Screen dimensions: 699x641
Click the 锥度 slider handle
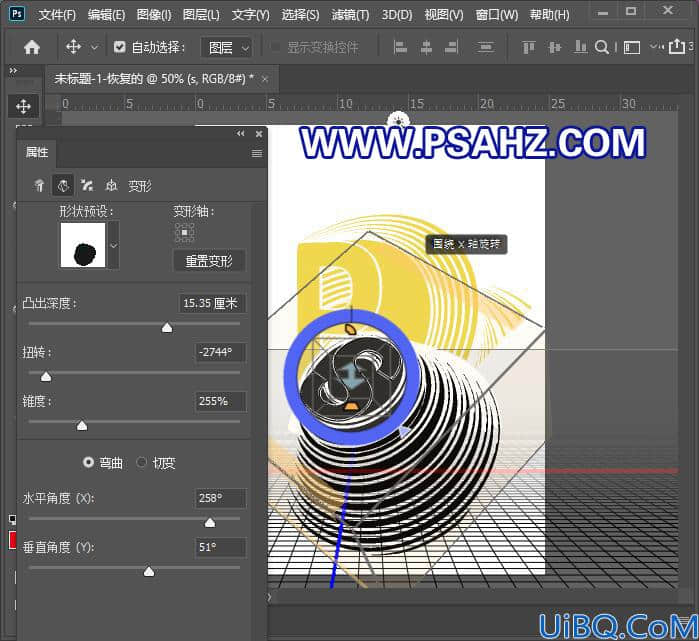point(82,426)
